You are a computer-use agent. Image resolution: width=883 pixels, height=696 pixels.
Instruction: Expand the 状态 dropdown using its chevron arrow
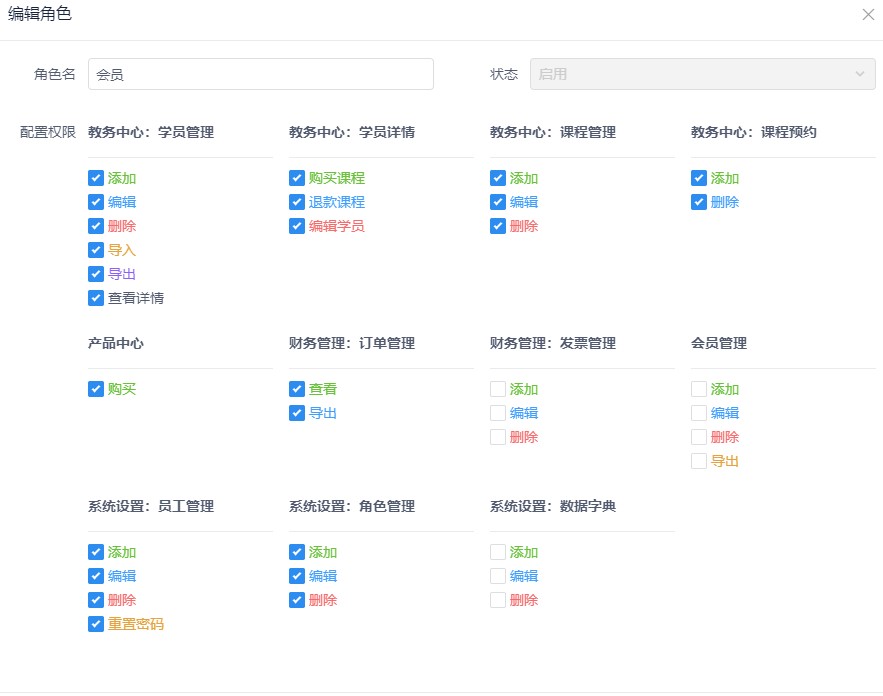point(859,74)
